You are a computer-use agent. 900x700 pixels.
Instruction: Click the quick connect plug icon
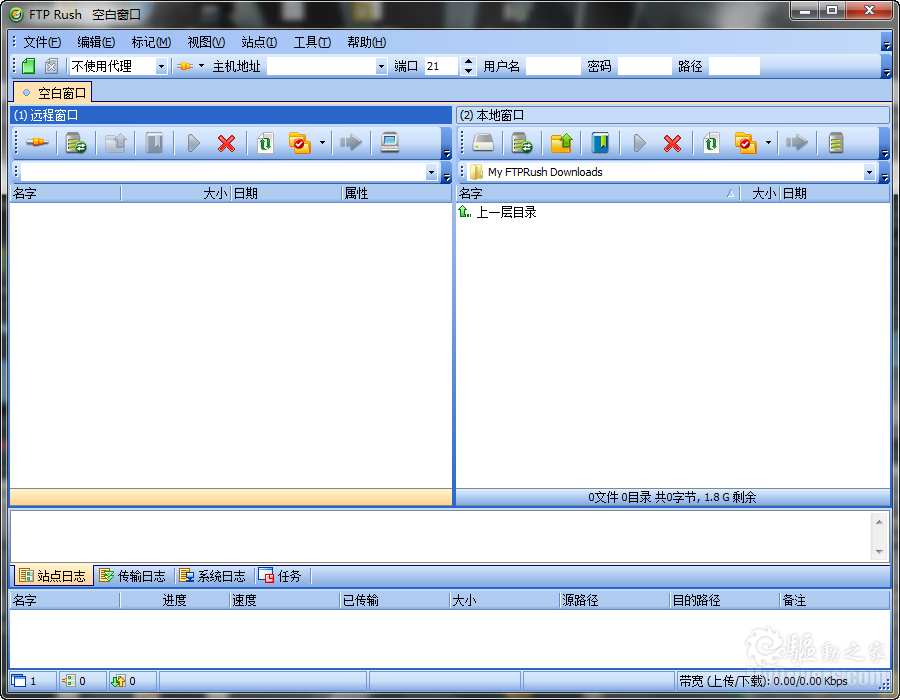coord(185,66)
